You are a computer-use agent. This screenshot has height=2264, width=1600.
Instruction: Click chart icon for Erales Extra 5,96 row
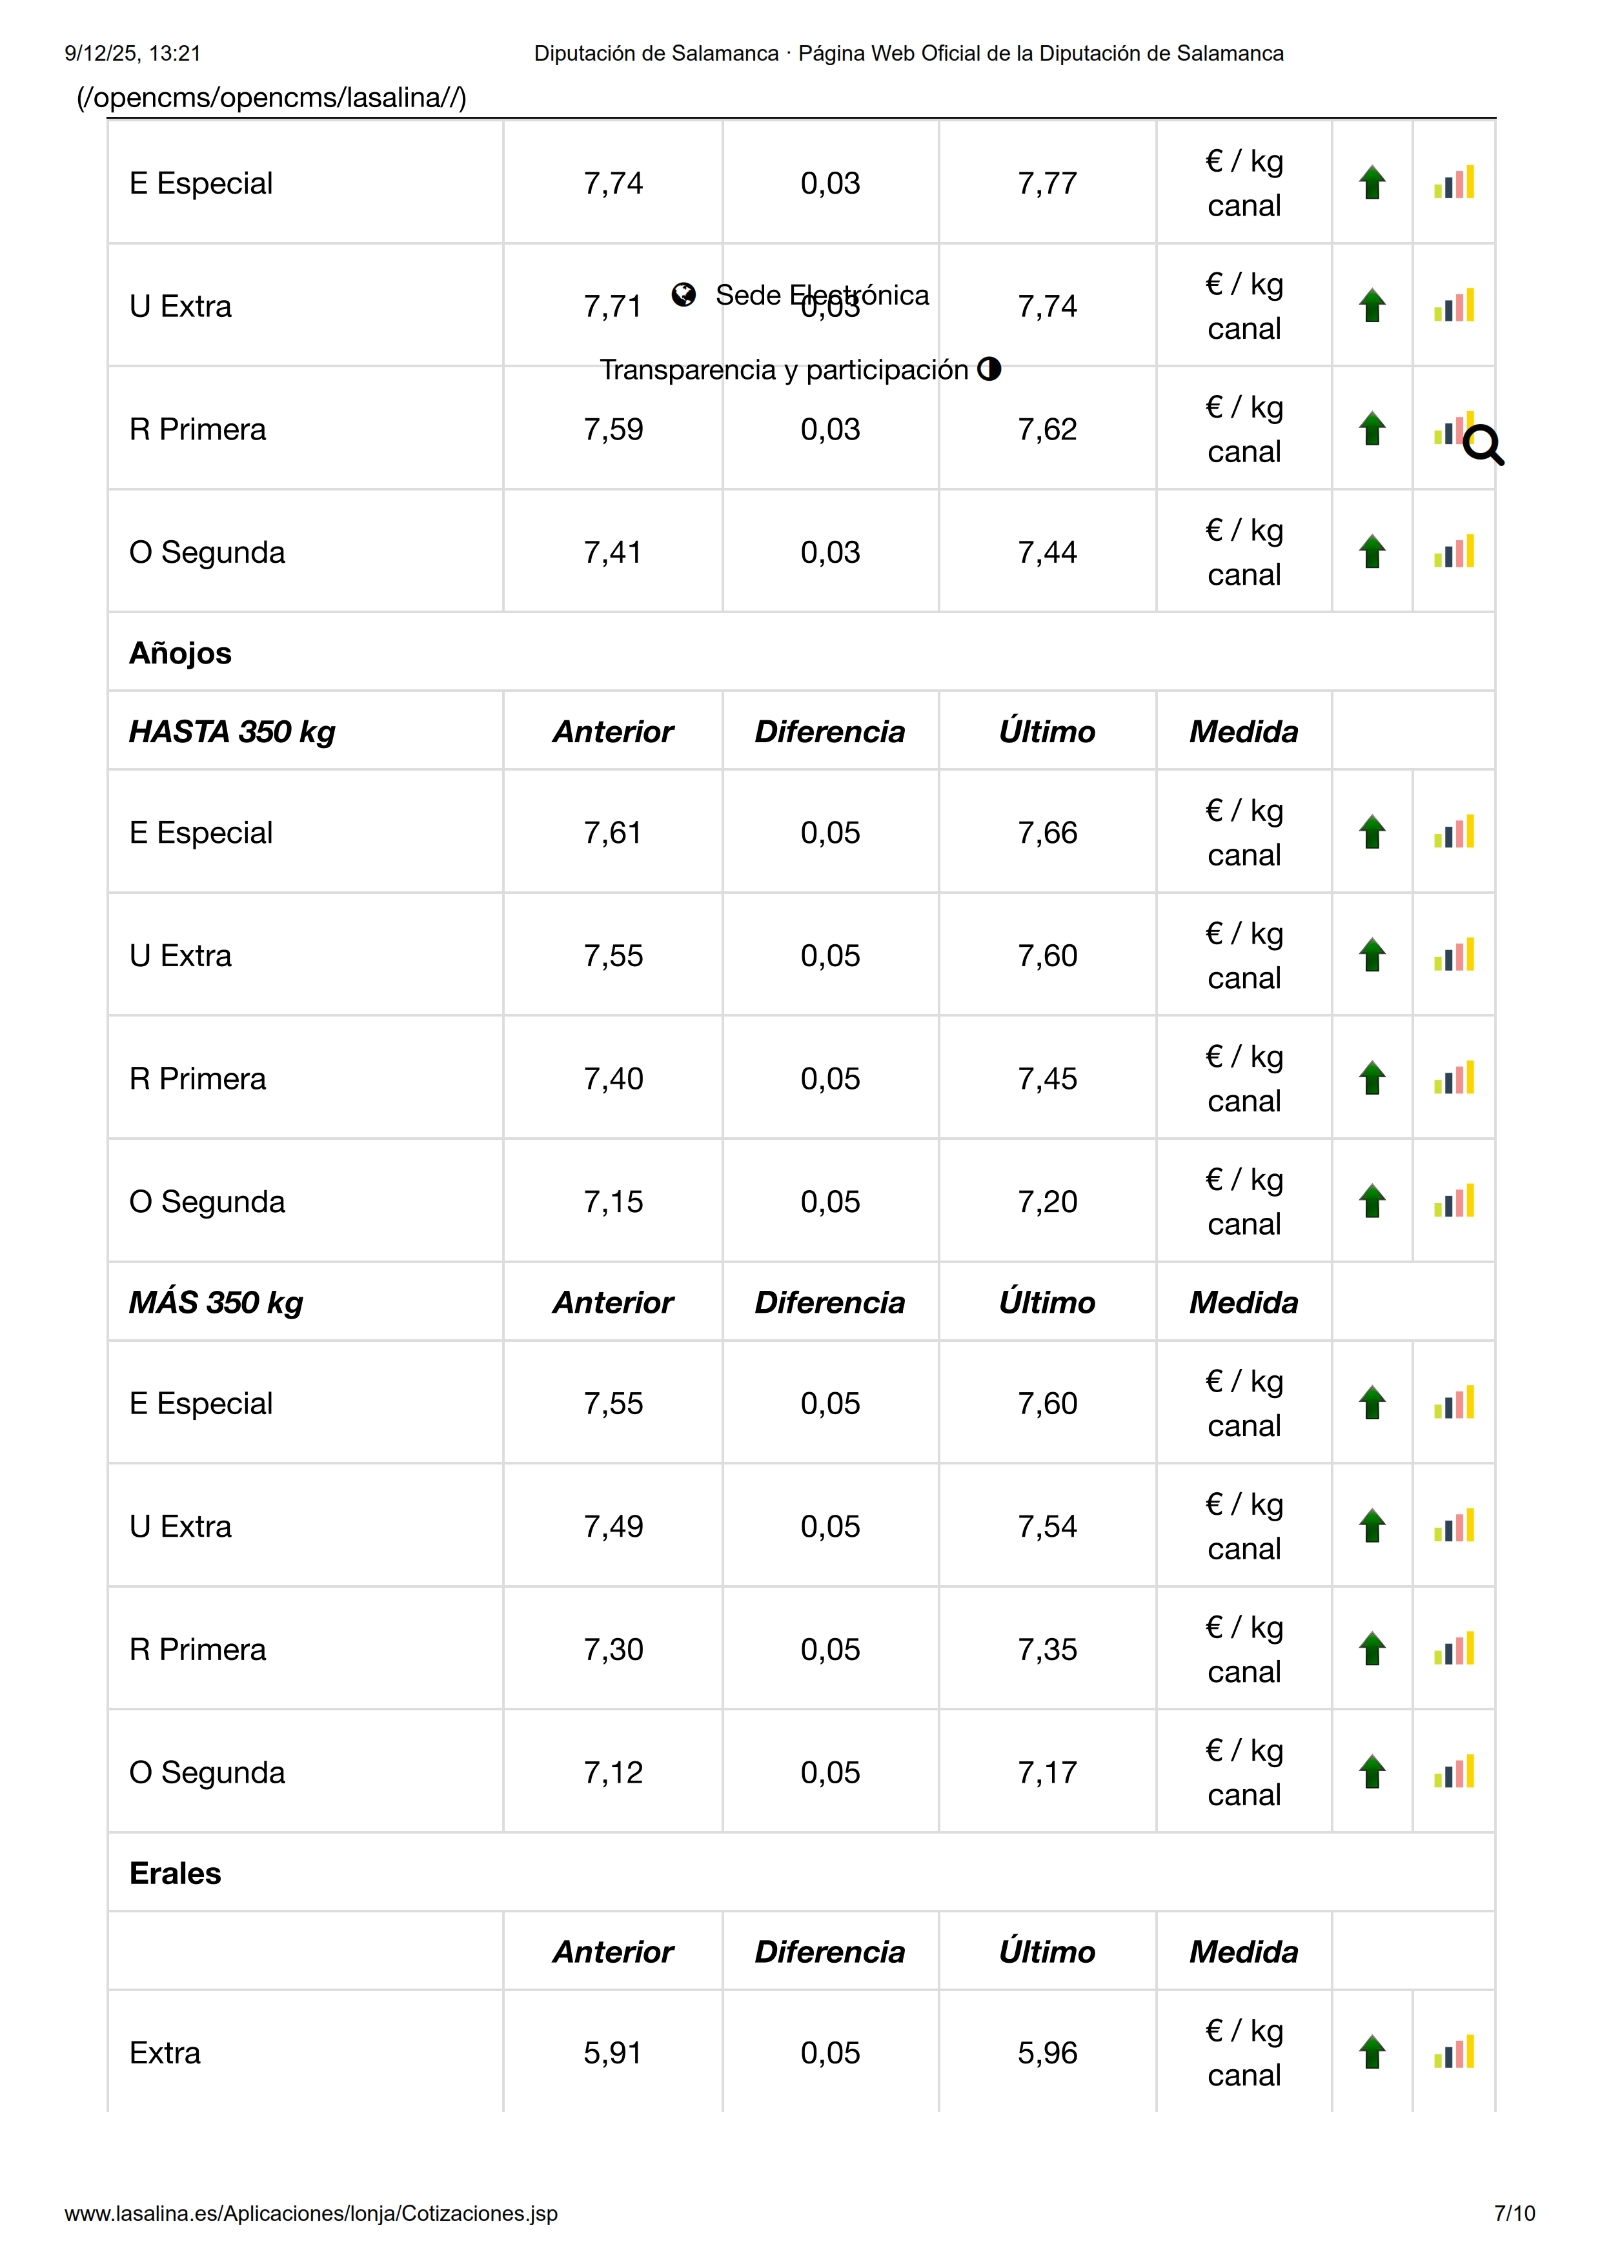(x=1453, y=2052)
